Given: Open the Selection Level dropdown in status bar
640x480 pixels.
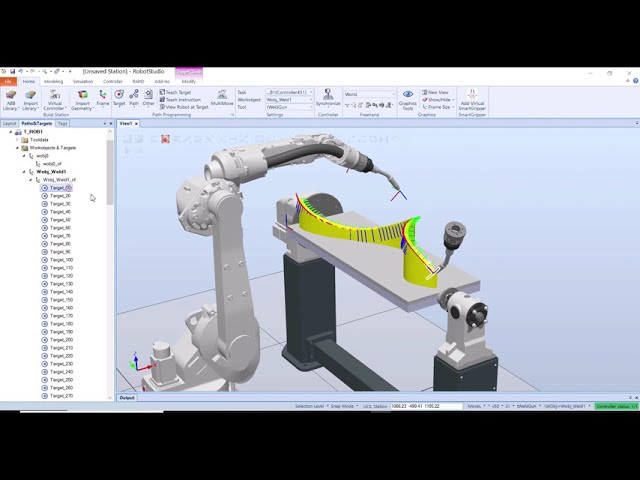Looking at the screenshot, I should [311, 406].
